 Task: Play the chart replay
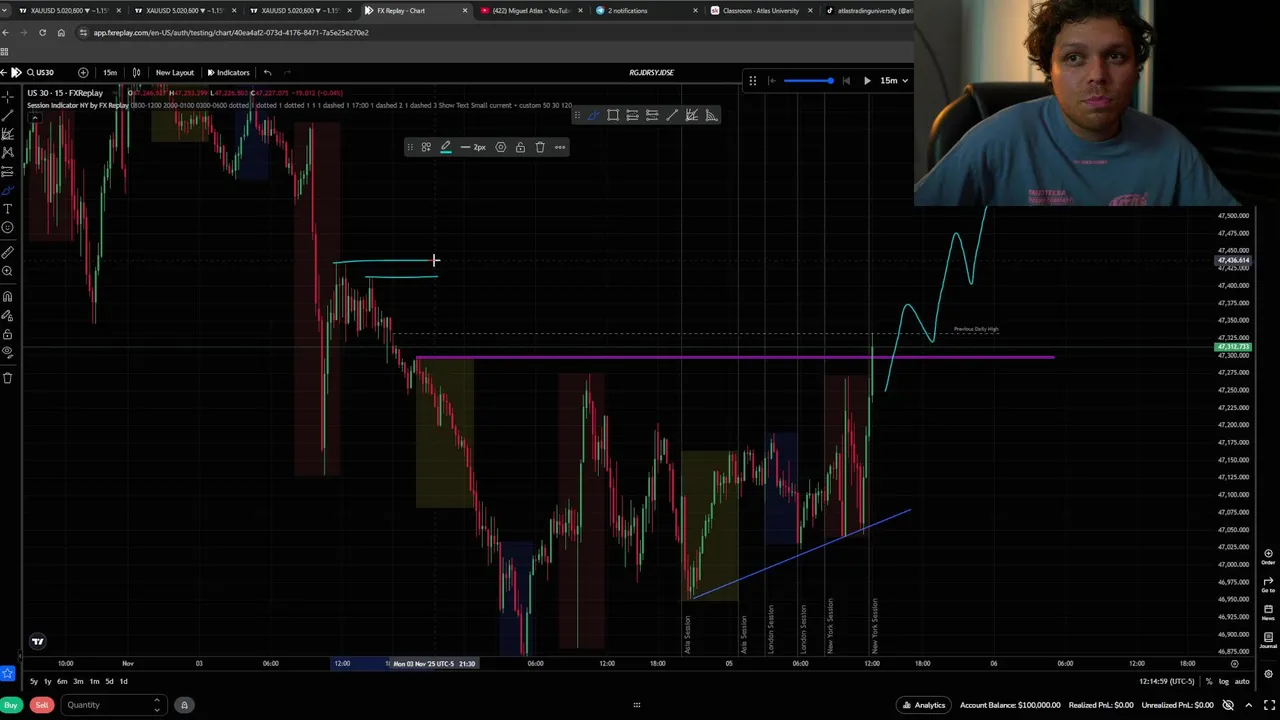867,80
